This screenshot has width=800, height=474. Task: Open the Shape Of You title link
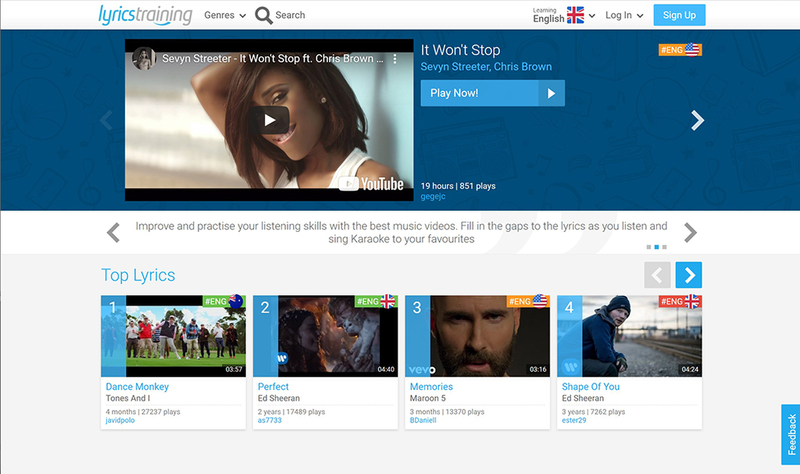pos(591,387)
